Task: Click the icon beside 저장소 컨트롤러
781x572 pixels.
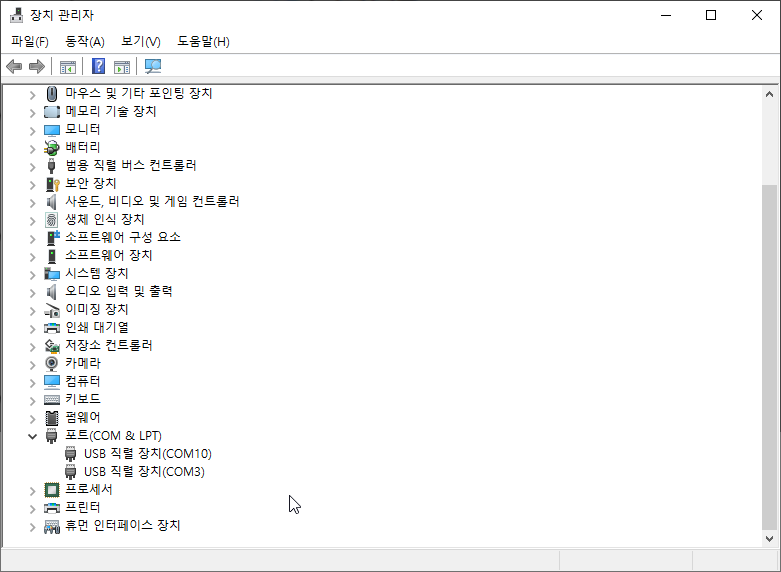Action: [x=52, y=346]
